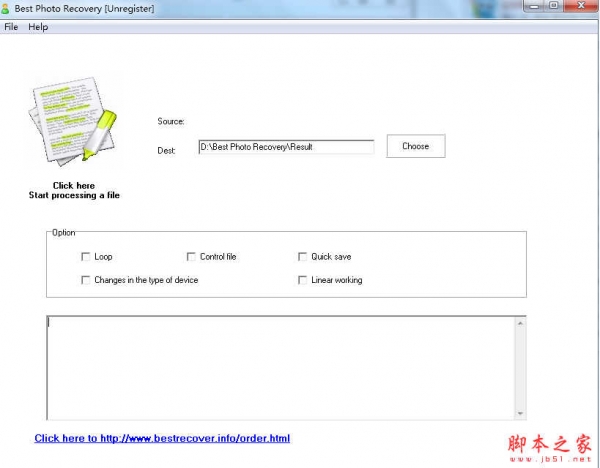Click the app icon in the title bar
Viewport: 600px width, 468px height.
5,9
